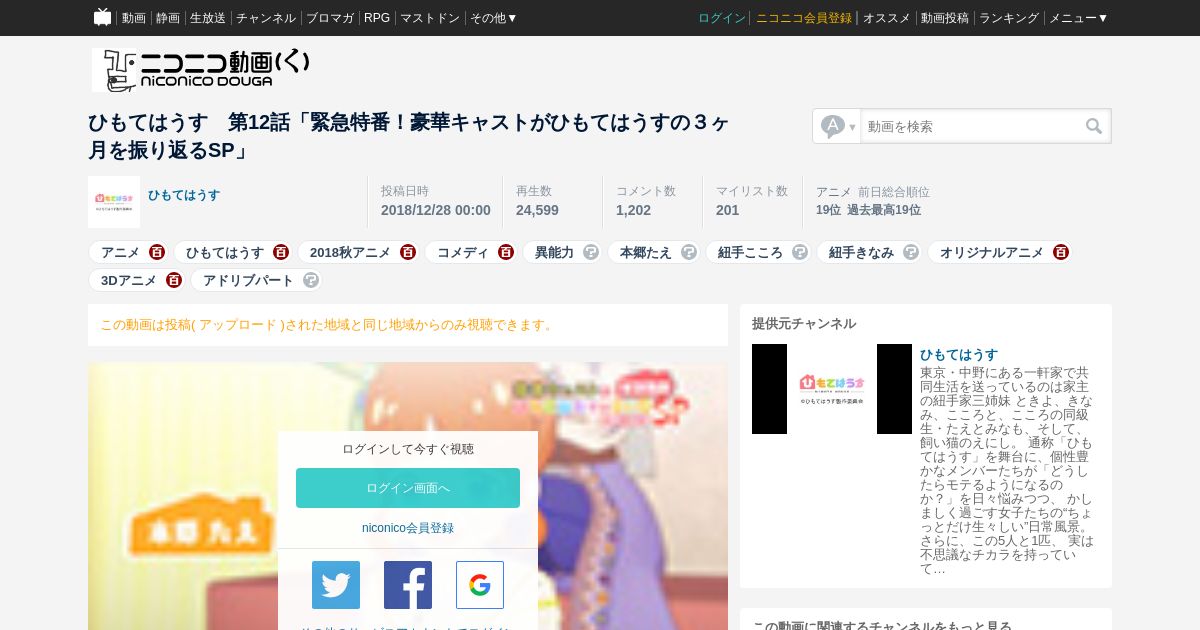Open ランキング in top bar
Image resolution: width=1200 pixels, height=630 pixels.
click(x=1009, y=18)
